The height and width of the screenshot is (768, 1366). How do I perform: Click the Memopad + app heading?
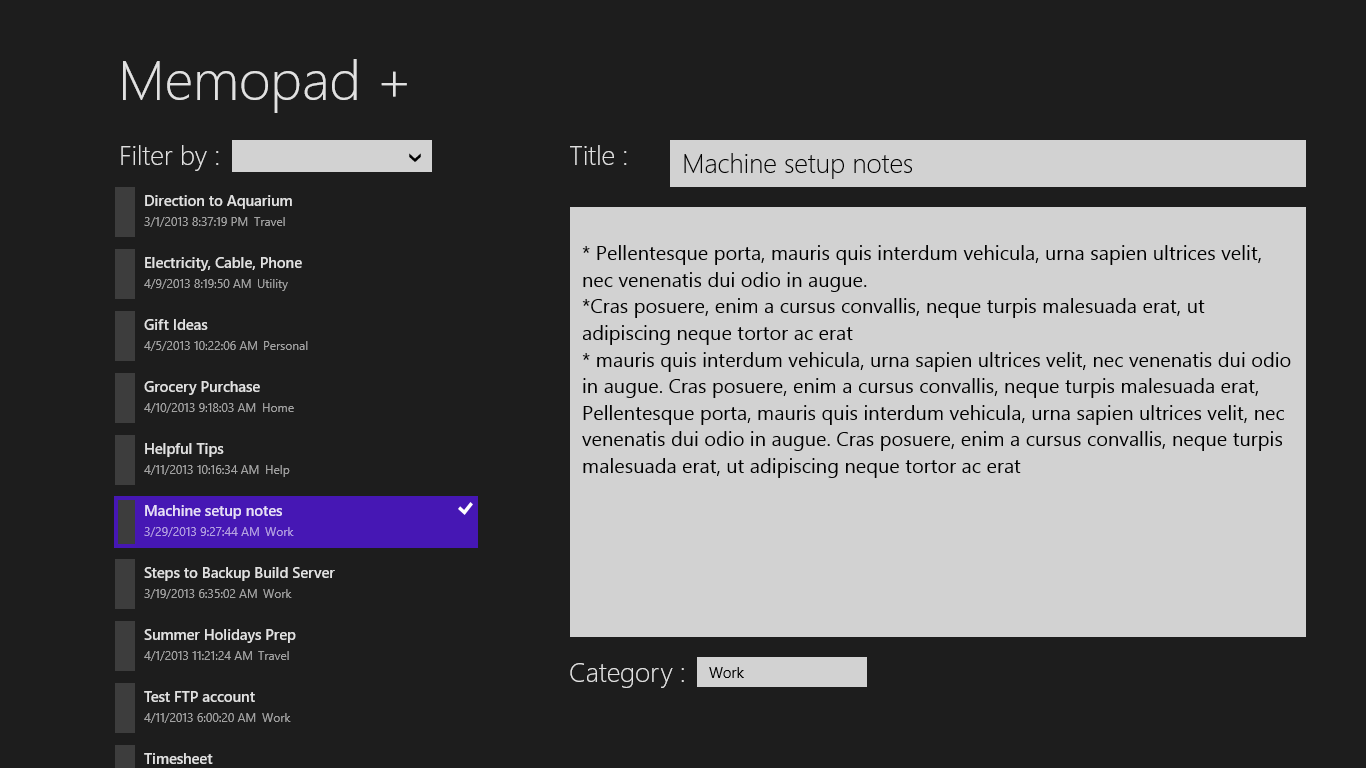tap(263, 81)
